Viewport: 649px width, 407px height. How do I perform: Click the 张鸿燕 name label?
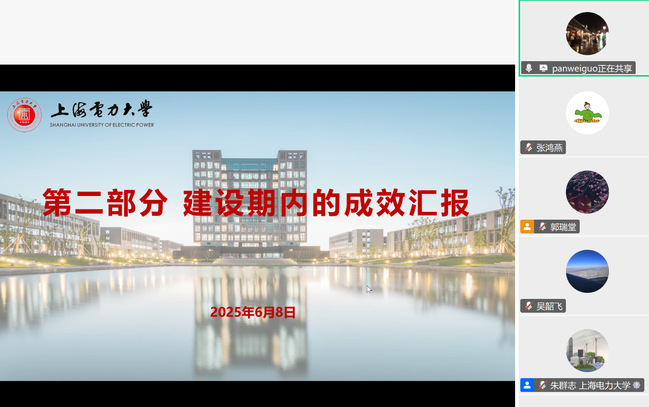coord(550,147)
